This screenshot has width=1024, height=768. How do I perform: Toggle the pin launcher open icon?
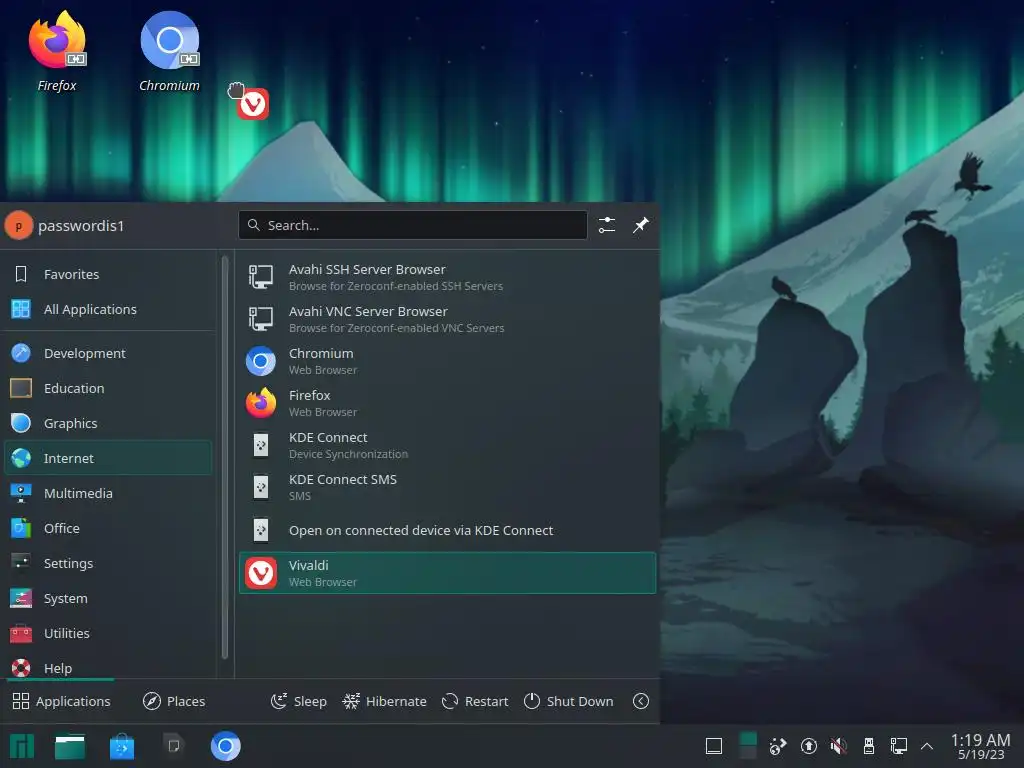(641, 225)
